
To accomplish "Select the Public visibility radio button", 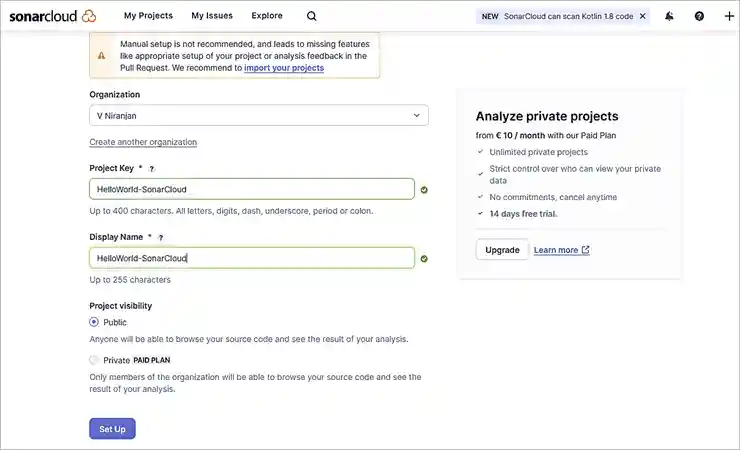I will [x=94, y=322].
